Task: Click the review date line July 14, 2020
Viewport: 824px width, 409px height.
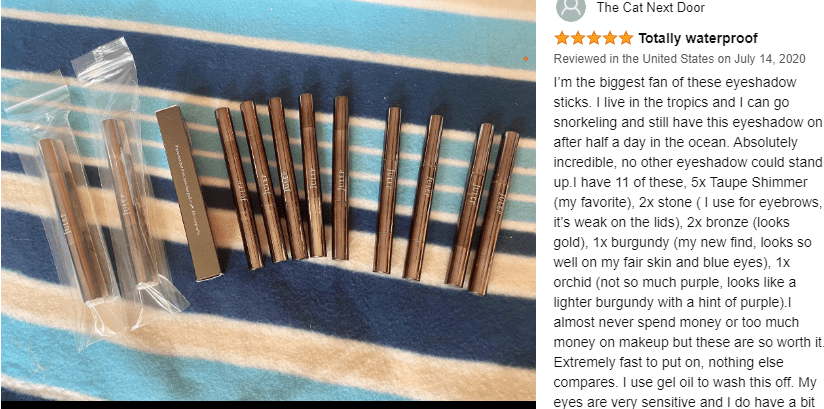Action: [679, 59]
